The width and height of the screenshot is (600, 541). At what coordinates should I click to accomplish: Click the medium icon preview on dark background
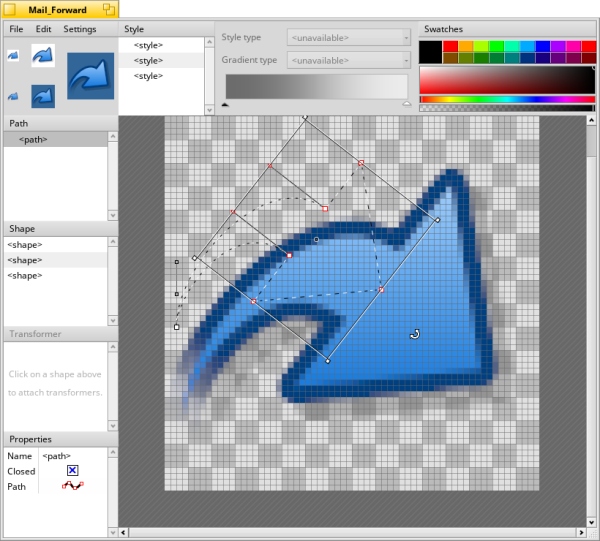(x=42, y=97)
